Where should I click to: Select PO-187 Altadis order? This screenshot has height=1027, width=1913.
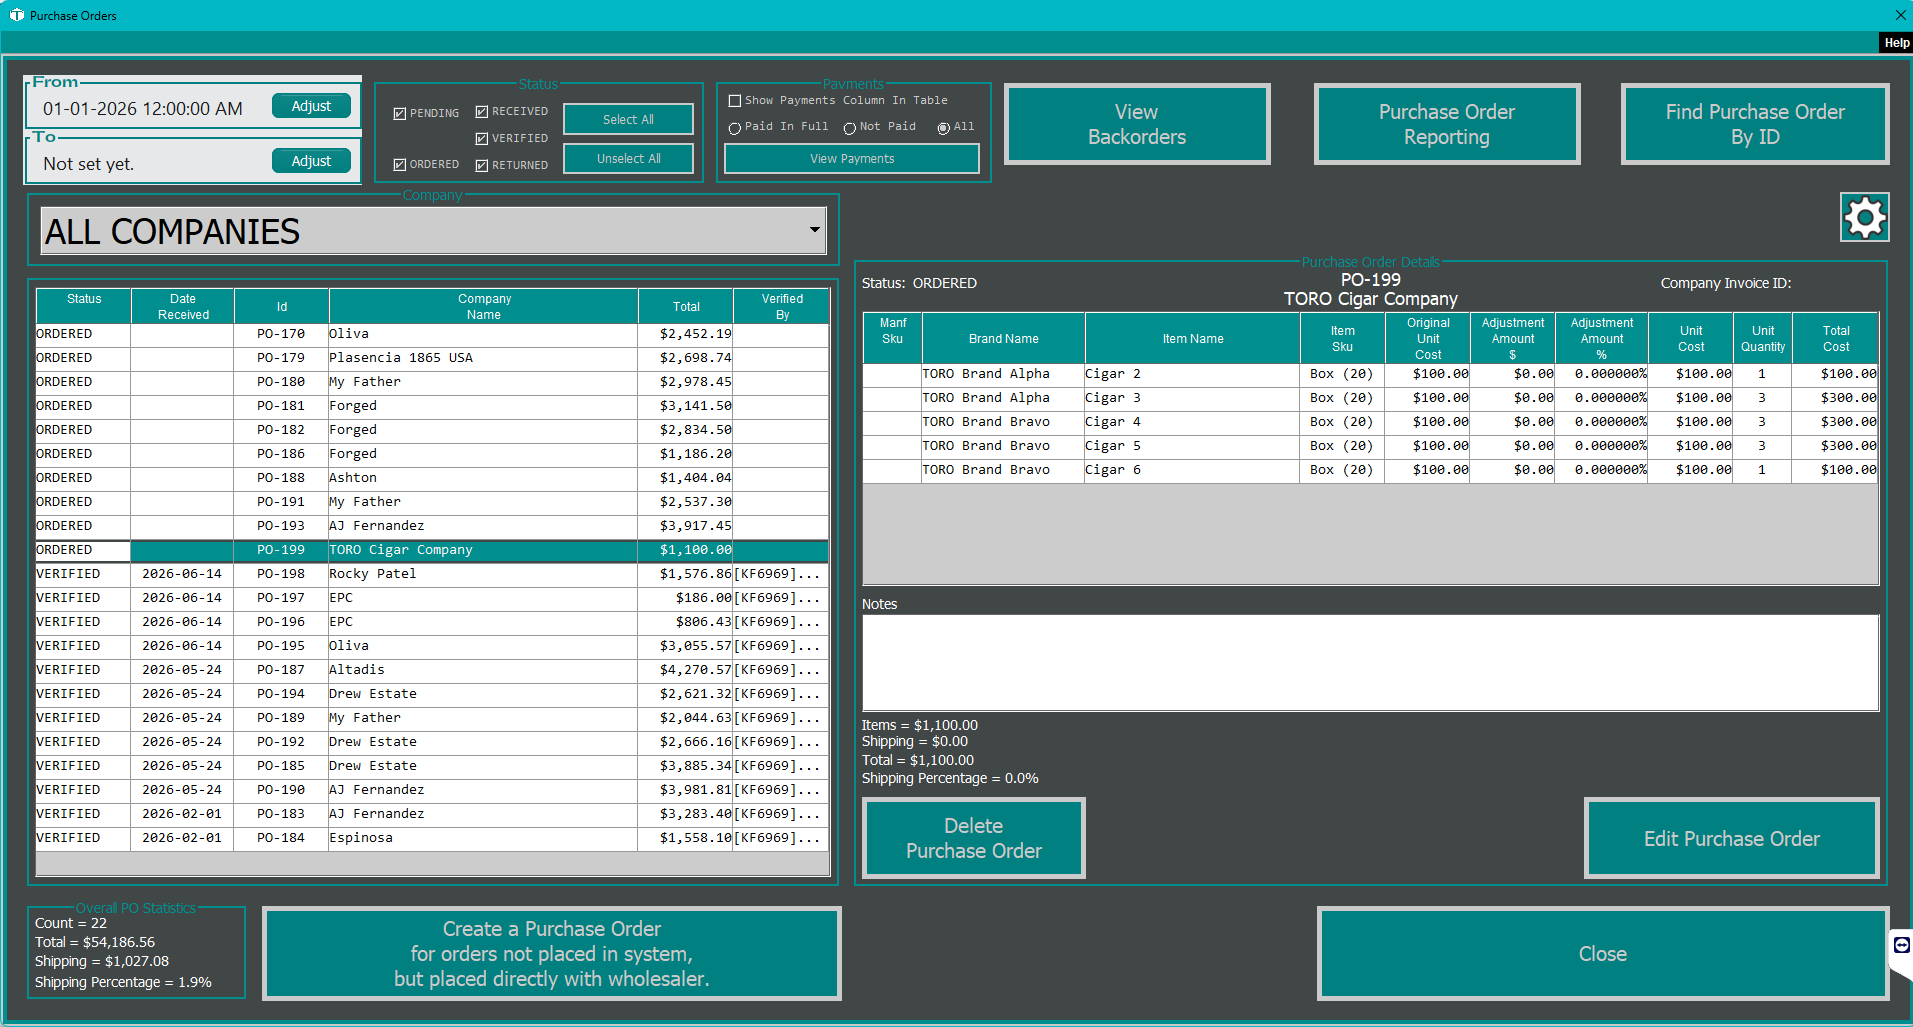click(x=432, y=670)
